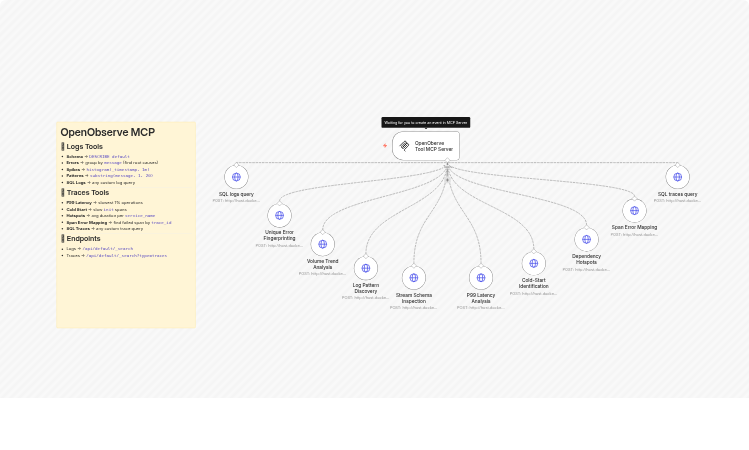Click the "Stream Schema Inspection" node label

pyautogui.click(x=414, y=298)
